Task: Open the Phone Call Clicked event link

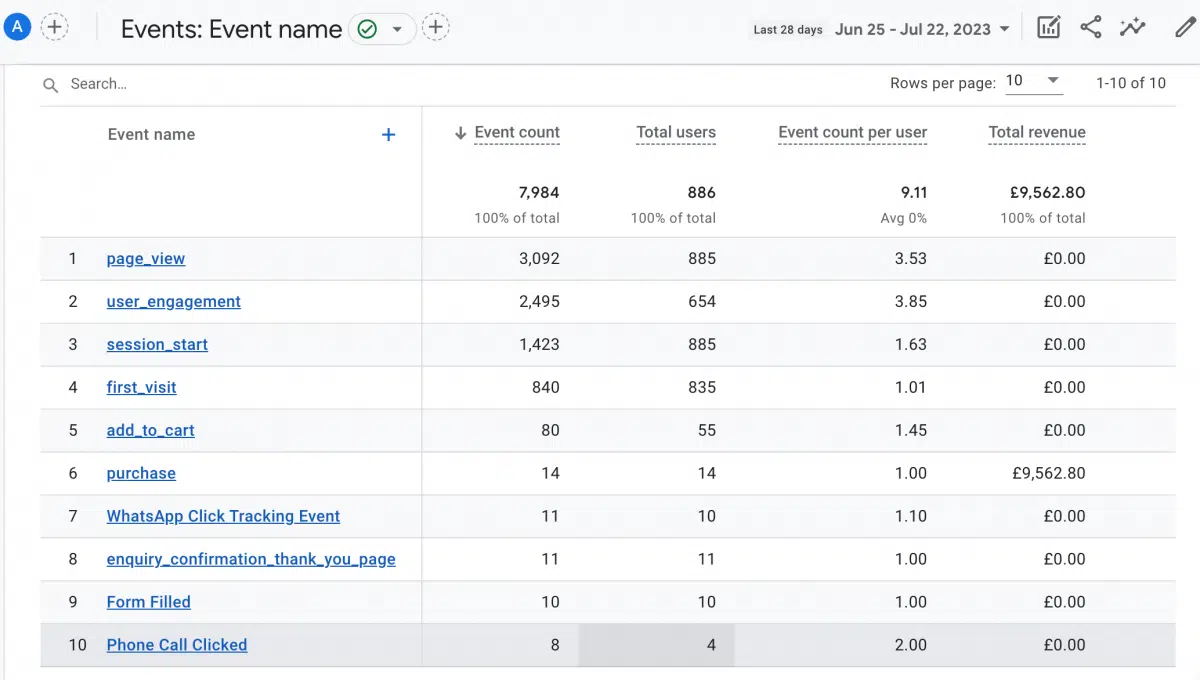Action: (177, 645)
